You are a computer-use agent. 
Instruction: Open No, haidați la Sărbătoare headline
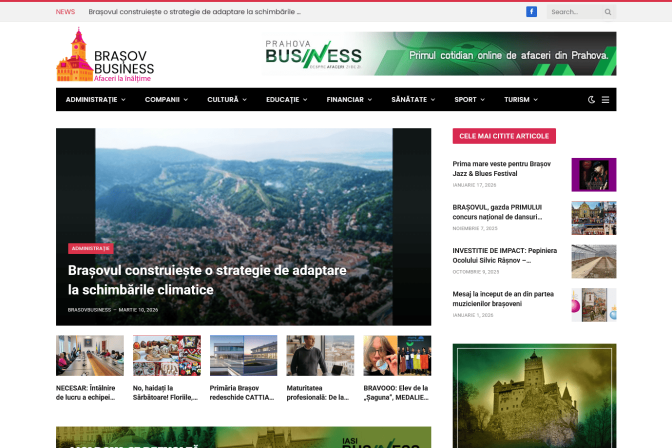point(165,392)
